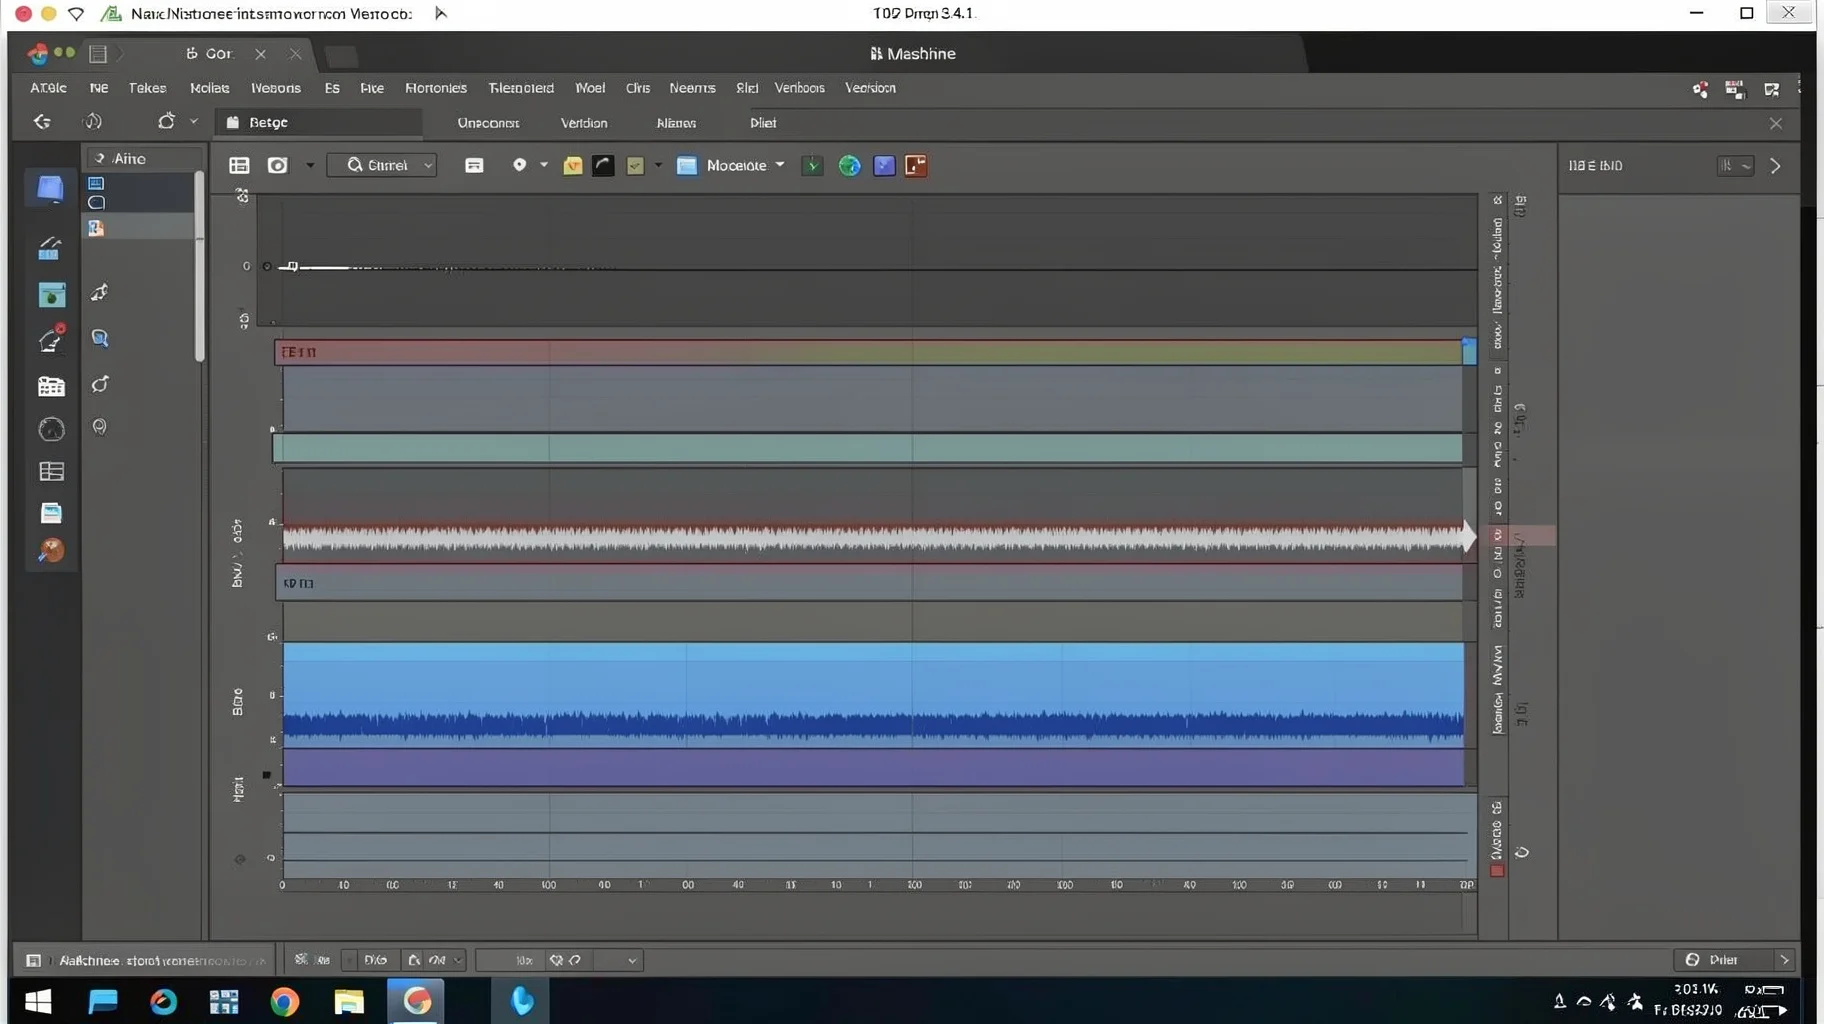
Task: Open the Hortonies menu
Action: click(x=436, y=88)
